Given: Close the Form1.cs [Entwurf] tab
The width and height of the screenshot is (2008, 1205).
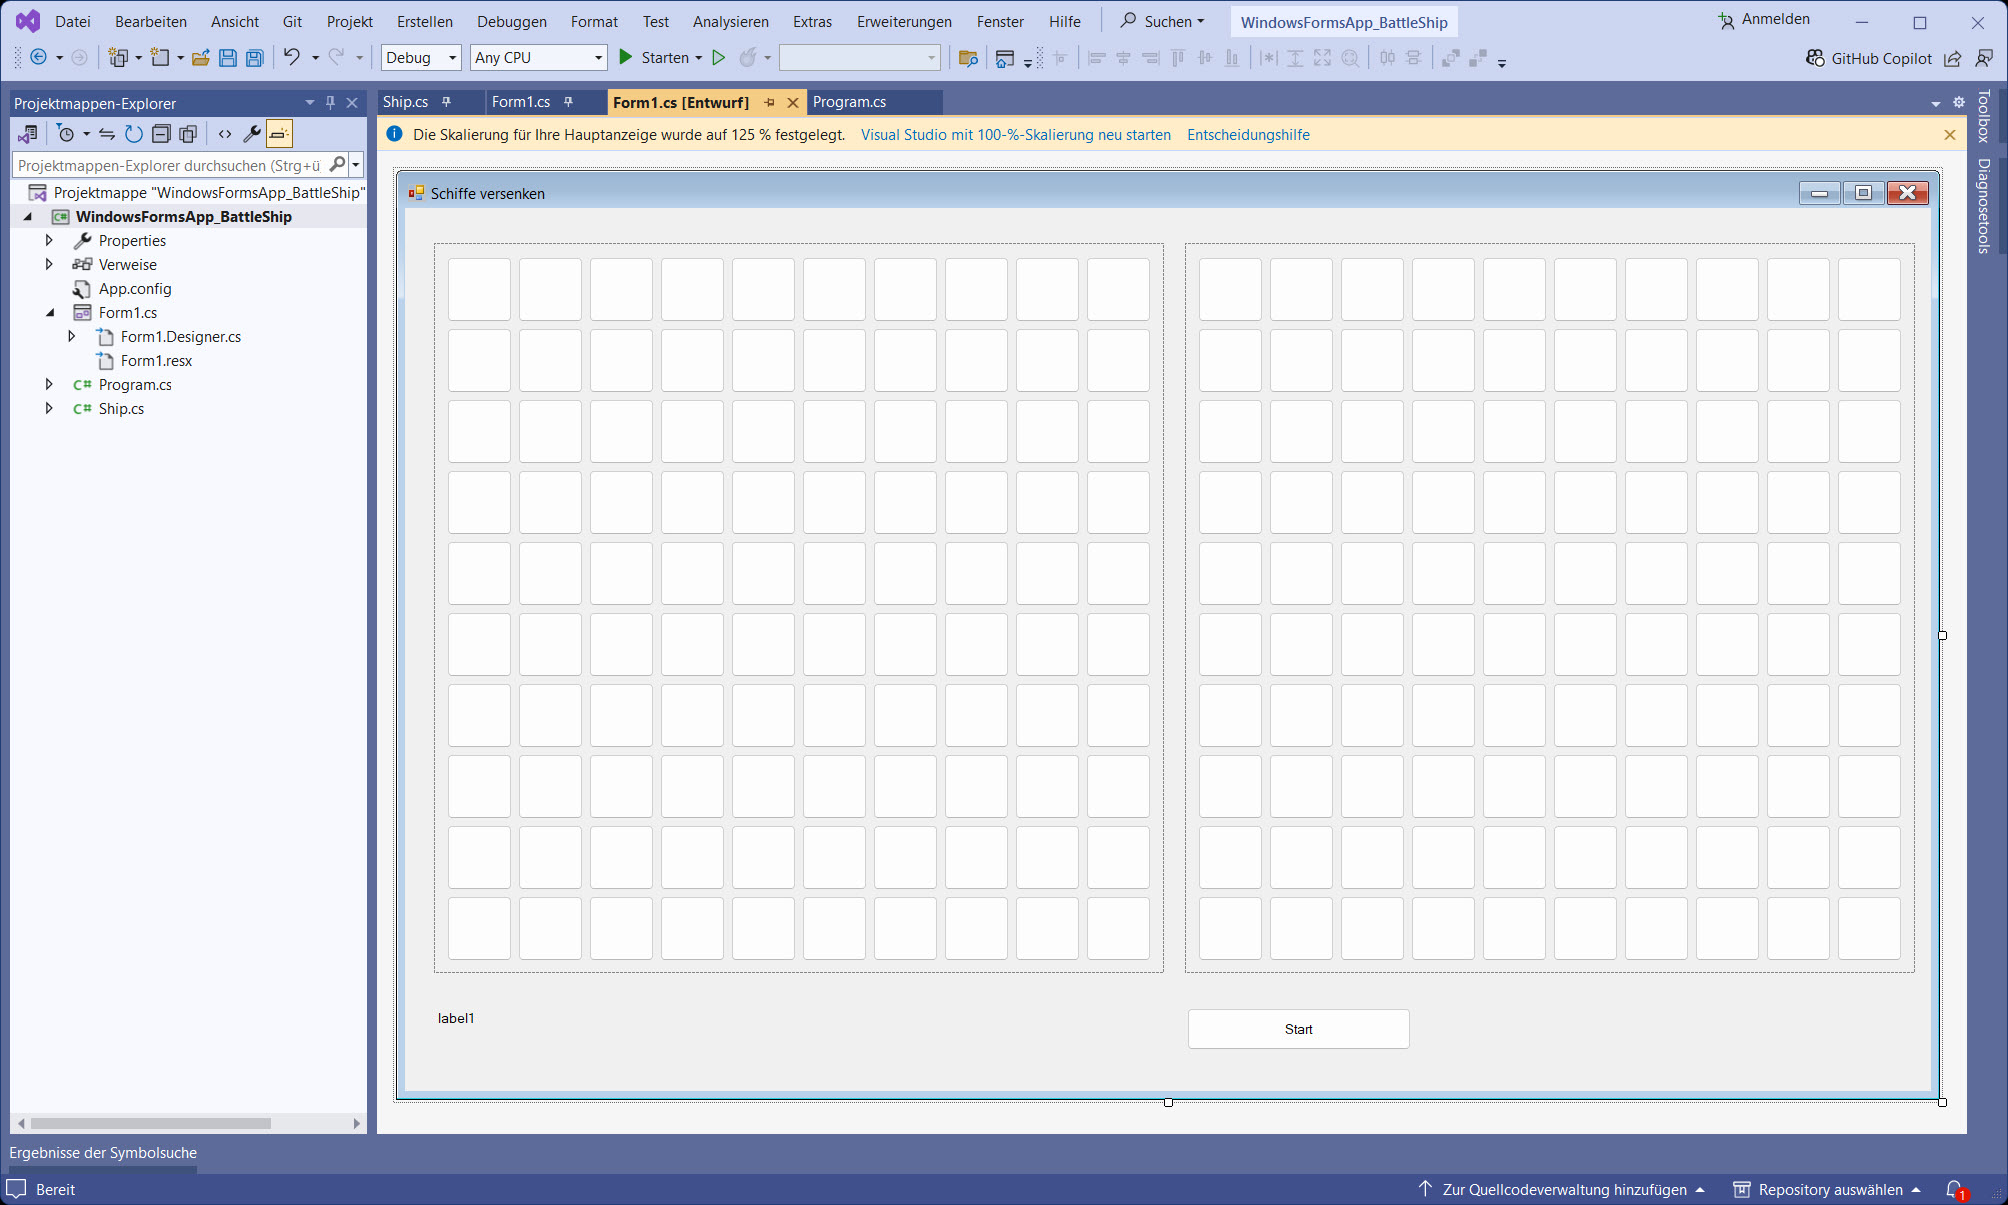Looking at the screenshot, I should (x=793, y=102).
